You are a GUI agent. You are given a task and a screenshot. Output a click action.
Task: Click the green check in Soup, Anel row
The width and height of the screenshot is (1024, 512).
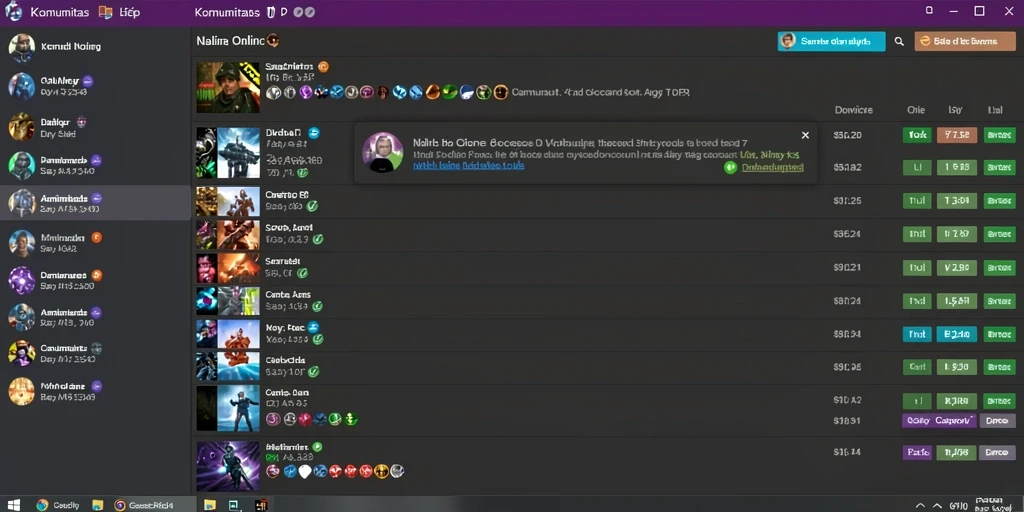click(x=317, y=240)
